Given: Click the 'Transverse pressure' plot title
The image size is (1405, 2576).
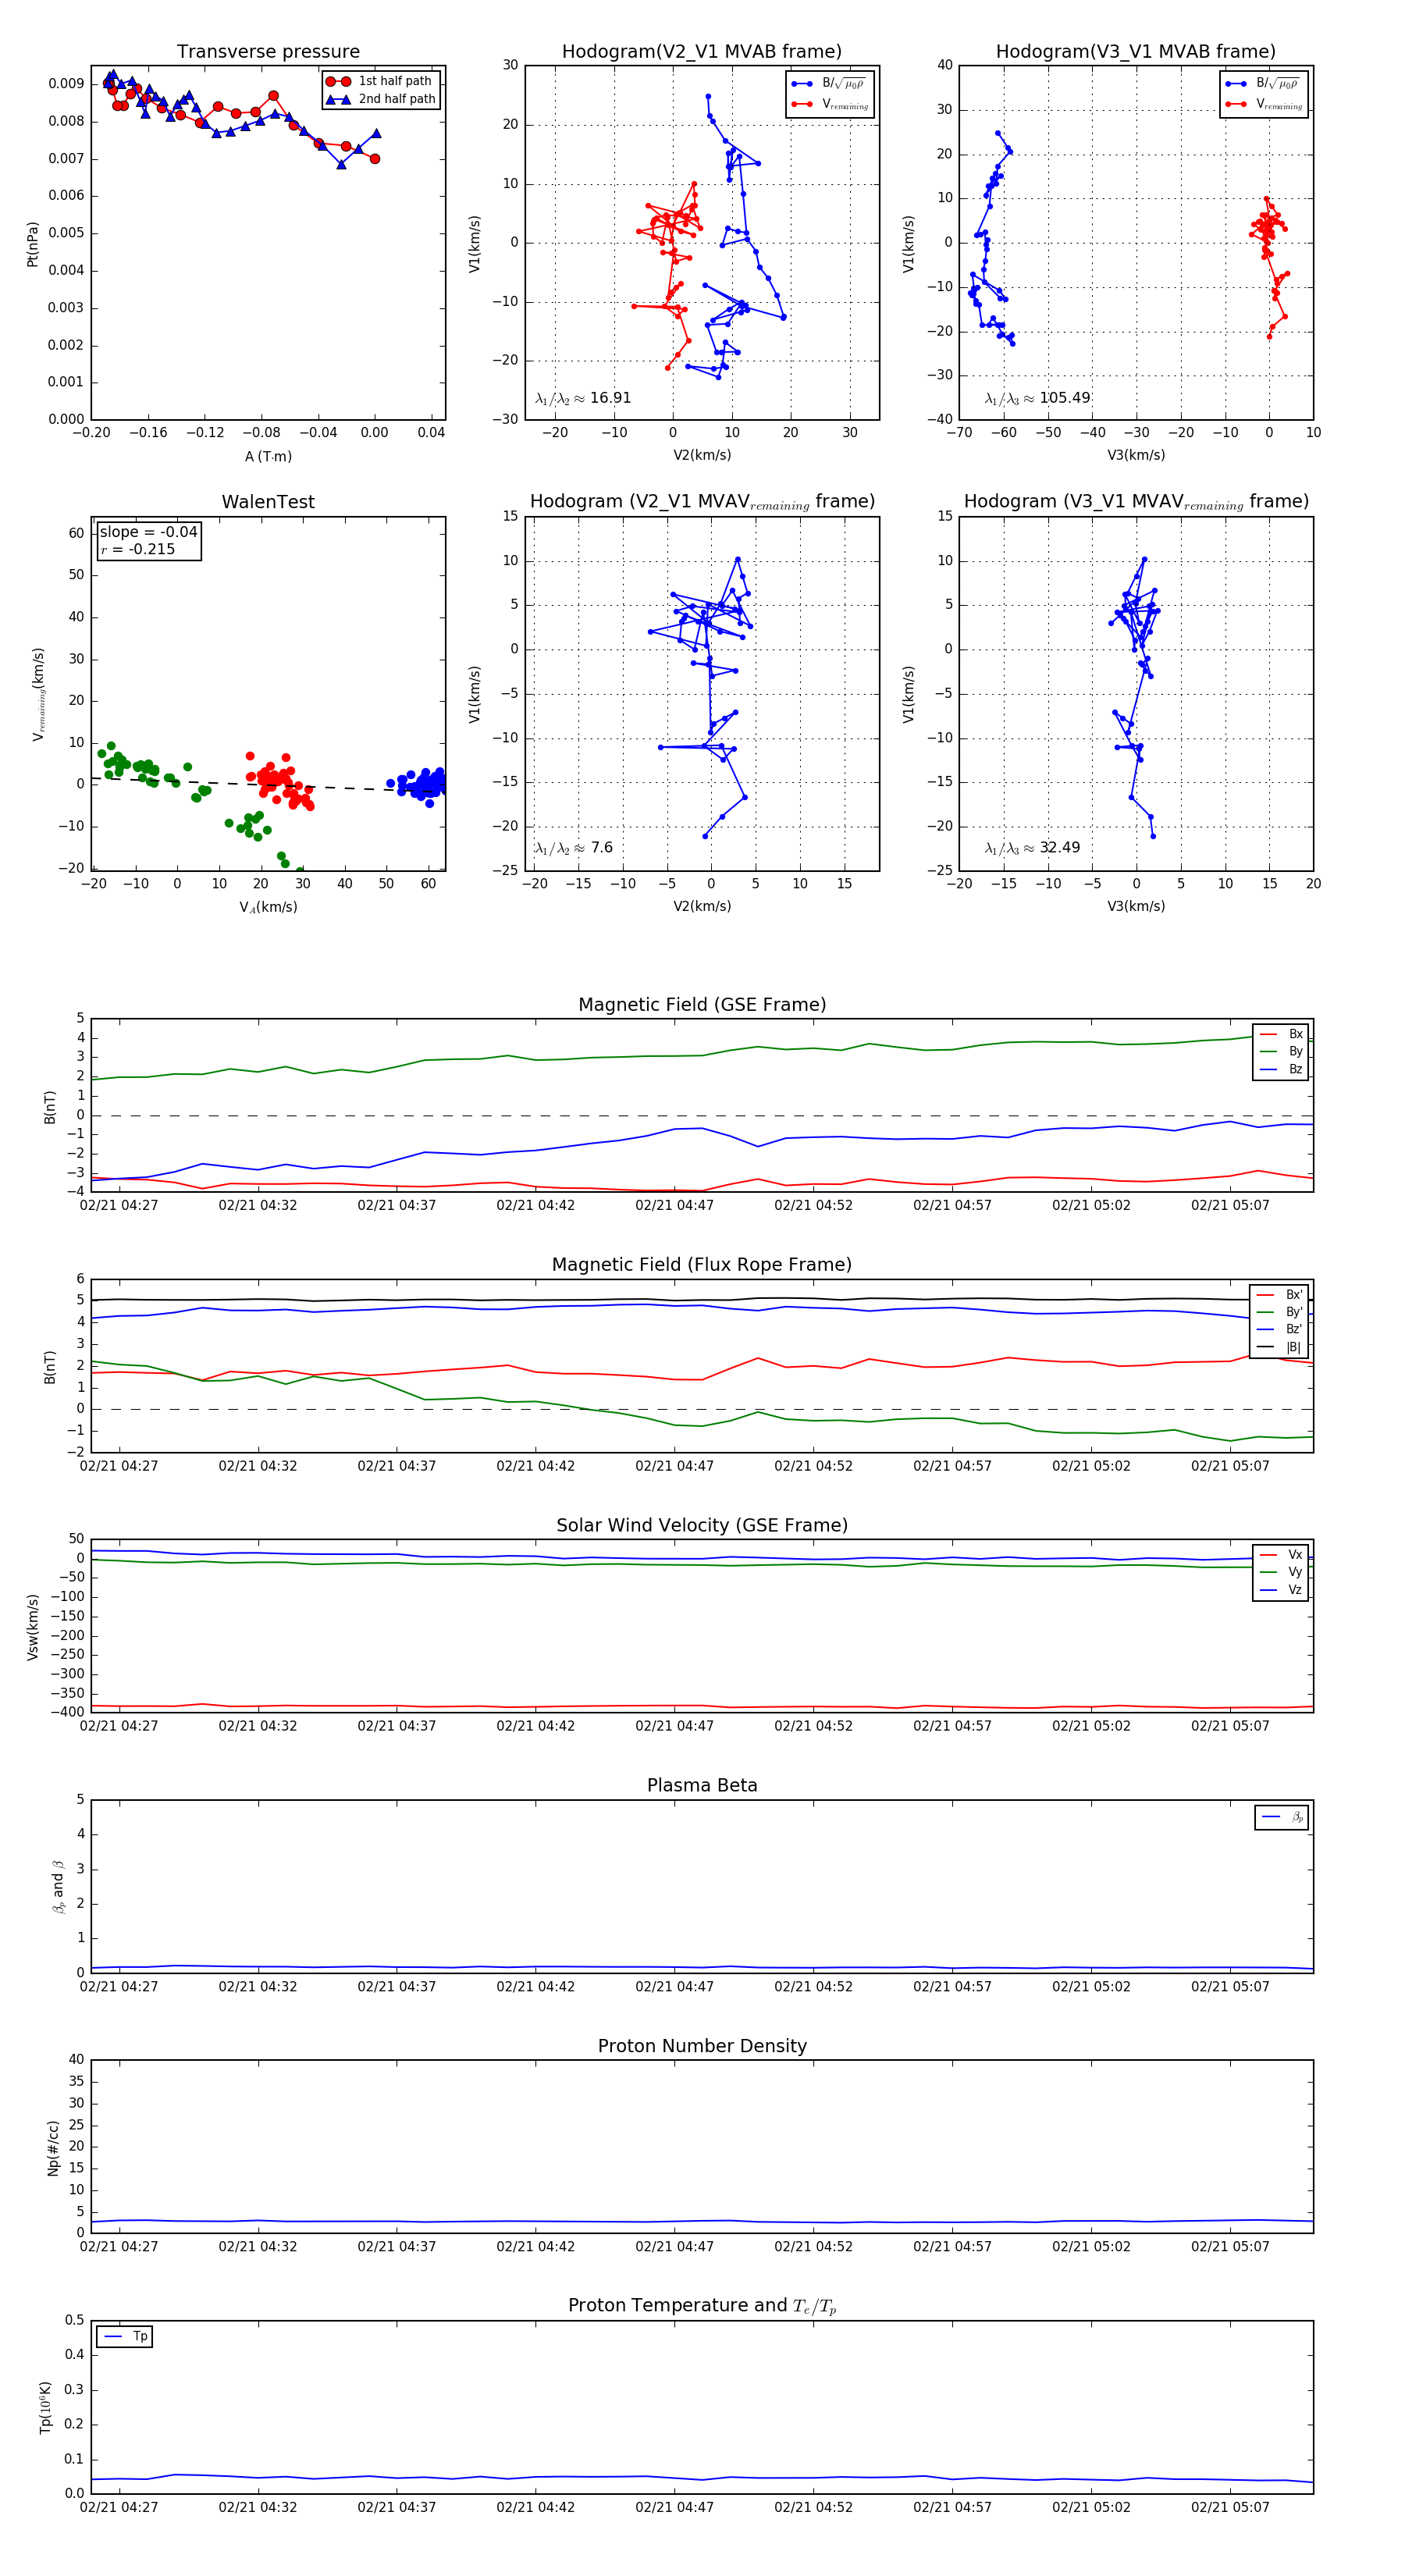Looking at the screenshot, I should pos(268,52).
